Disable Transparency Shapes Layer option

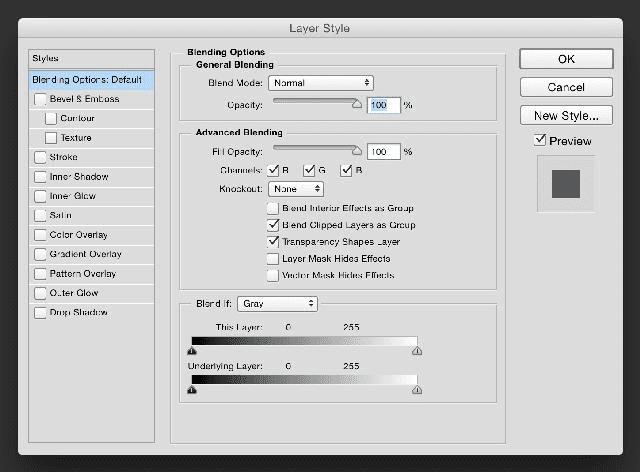[x=273, y=241]
